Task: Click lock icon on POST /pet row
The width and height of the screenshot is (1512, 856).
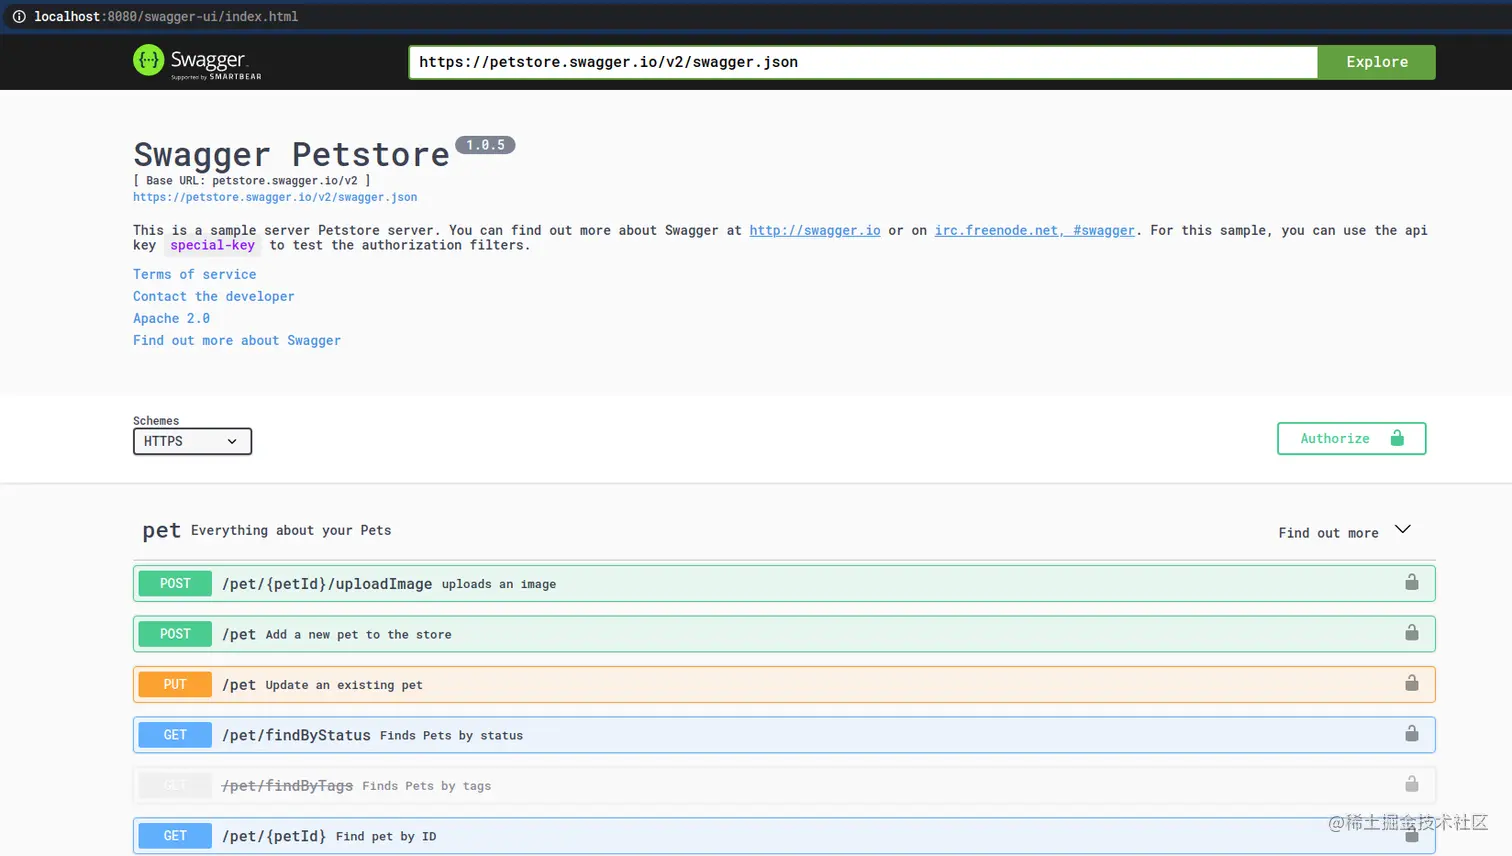Action: tap(1411, 632)
